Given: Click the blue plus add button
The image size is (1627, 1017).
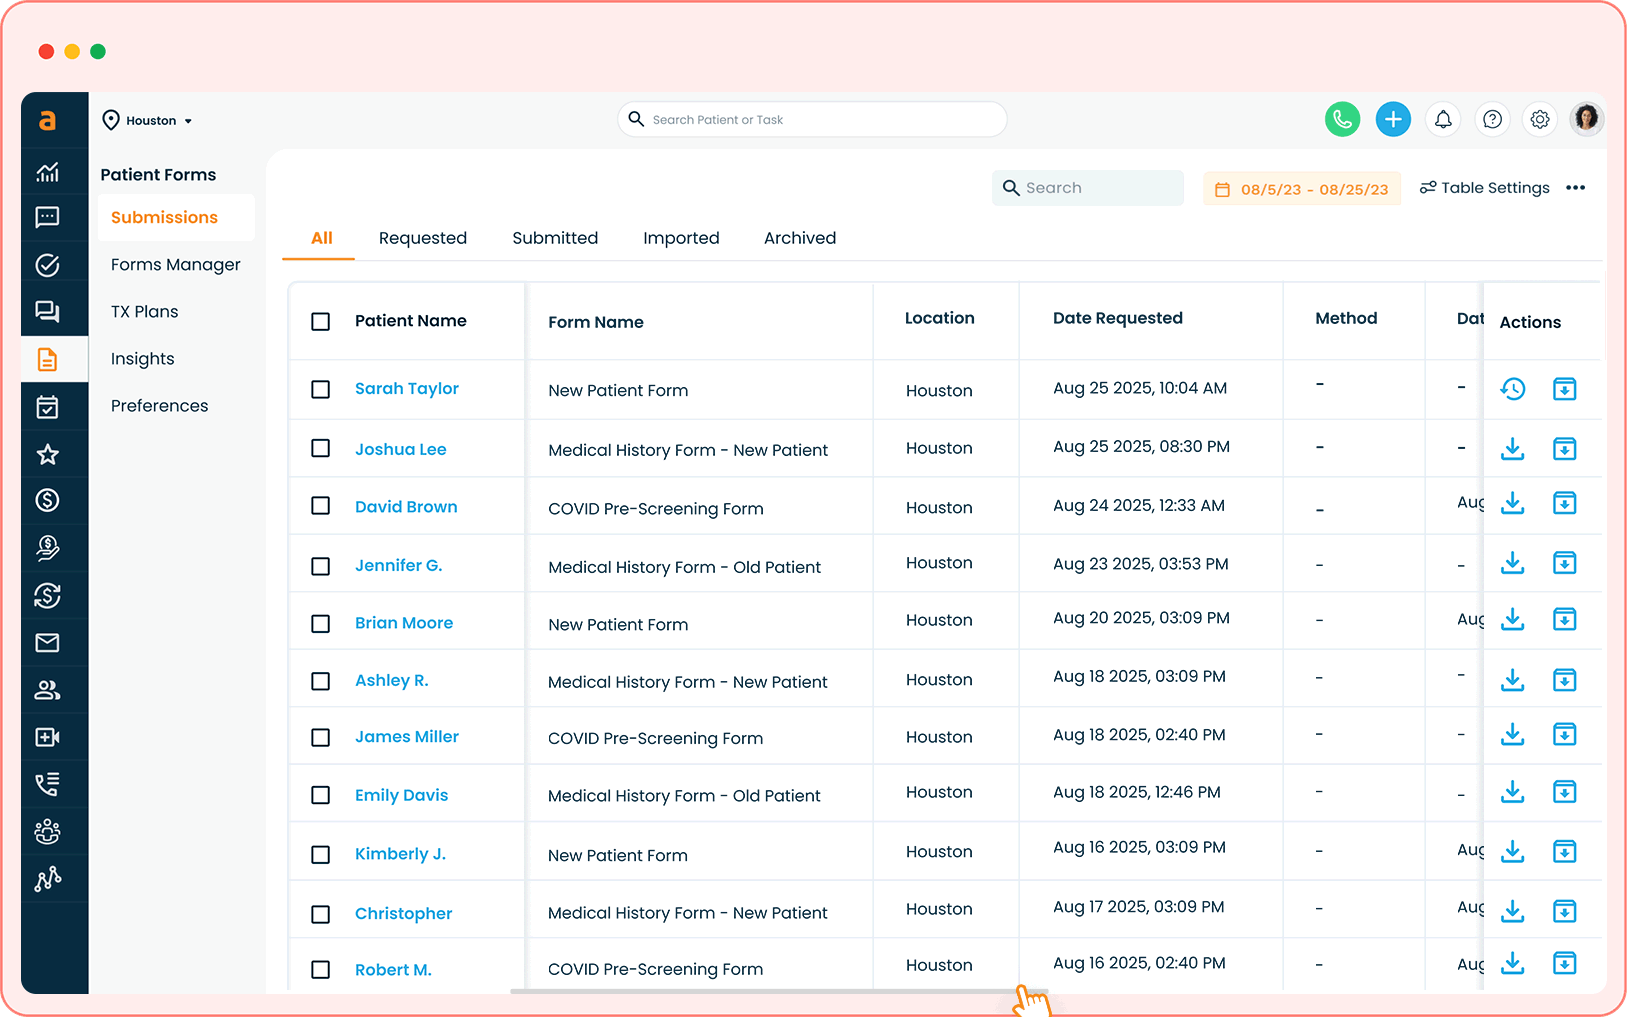Looking at the screenshot, I should click(1393, 120).
